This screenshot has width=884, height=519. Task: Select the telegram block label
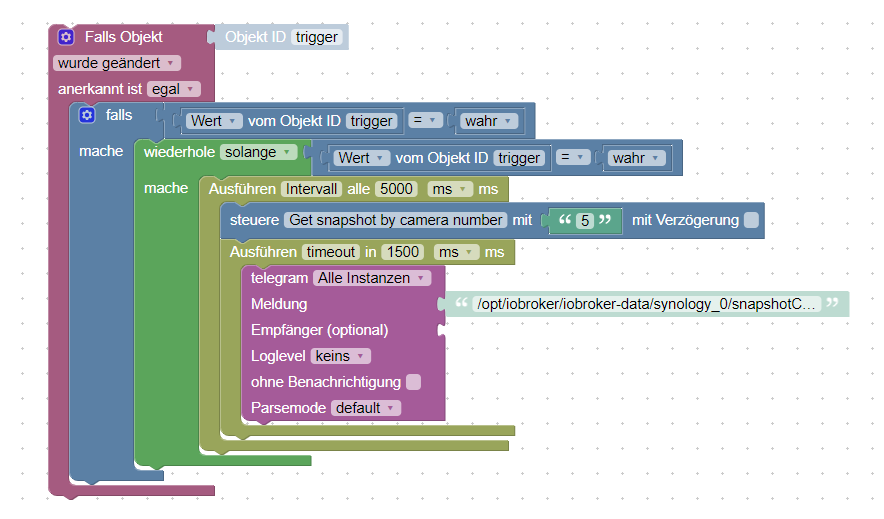point(279,278)
